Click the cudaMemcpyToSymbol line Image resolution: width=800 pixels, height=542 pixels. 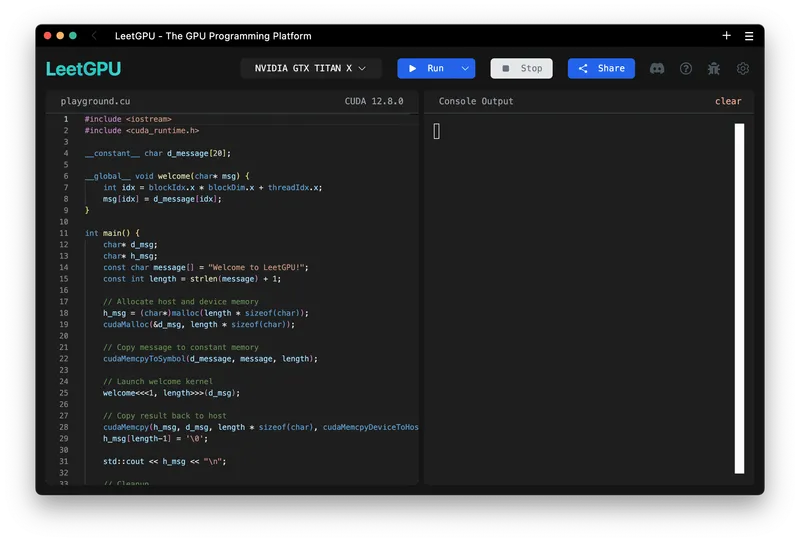(x=210, y=359)
